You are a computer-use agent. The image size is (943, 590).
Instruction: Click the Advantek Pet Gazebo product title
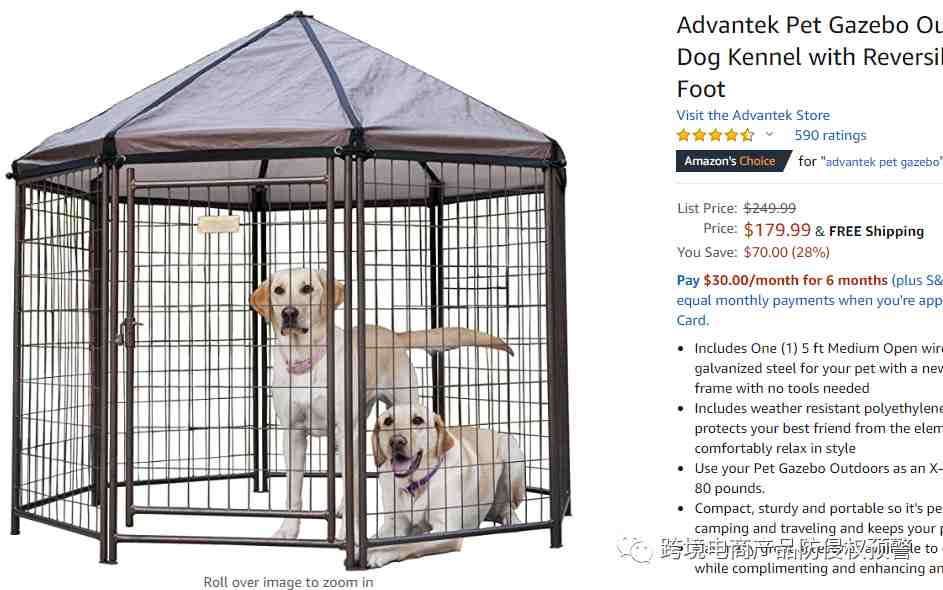(809, 57)
